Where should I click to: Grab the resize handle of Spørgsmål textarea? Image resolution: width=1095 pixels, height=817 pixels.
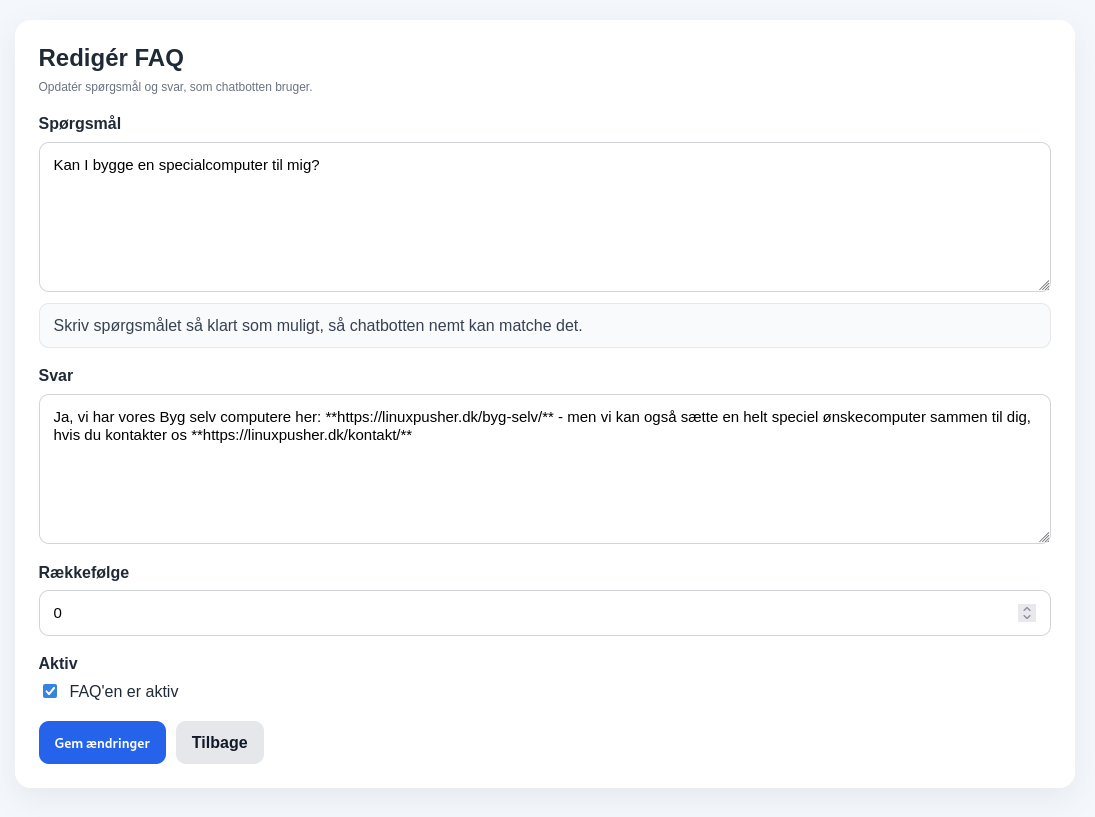click(1043, 285)
